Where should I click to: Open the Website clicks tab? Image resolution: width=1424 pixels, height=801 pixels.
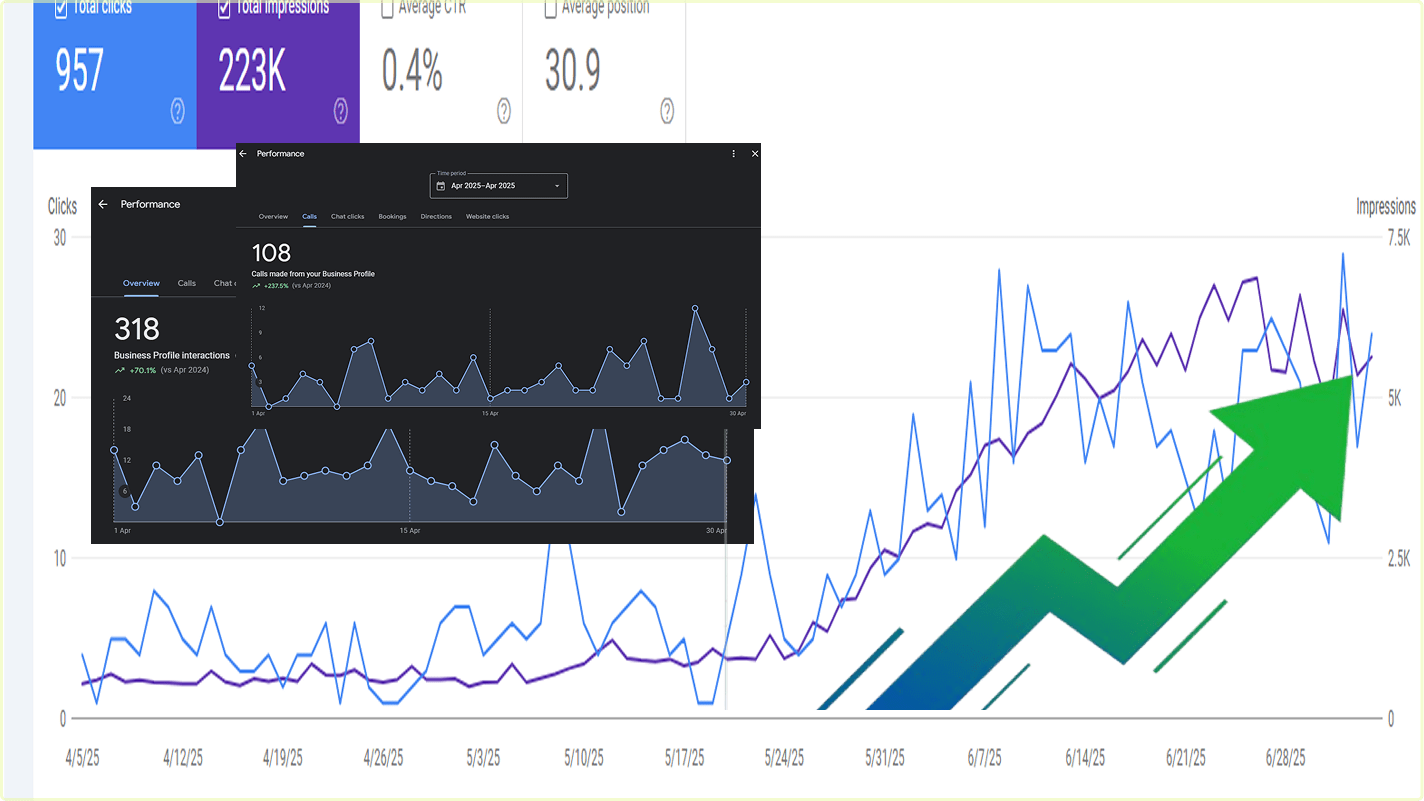point(487,217)
